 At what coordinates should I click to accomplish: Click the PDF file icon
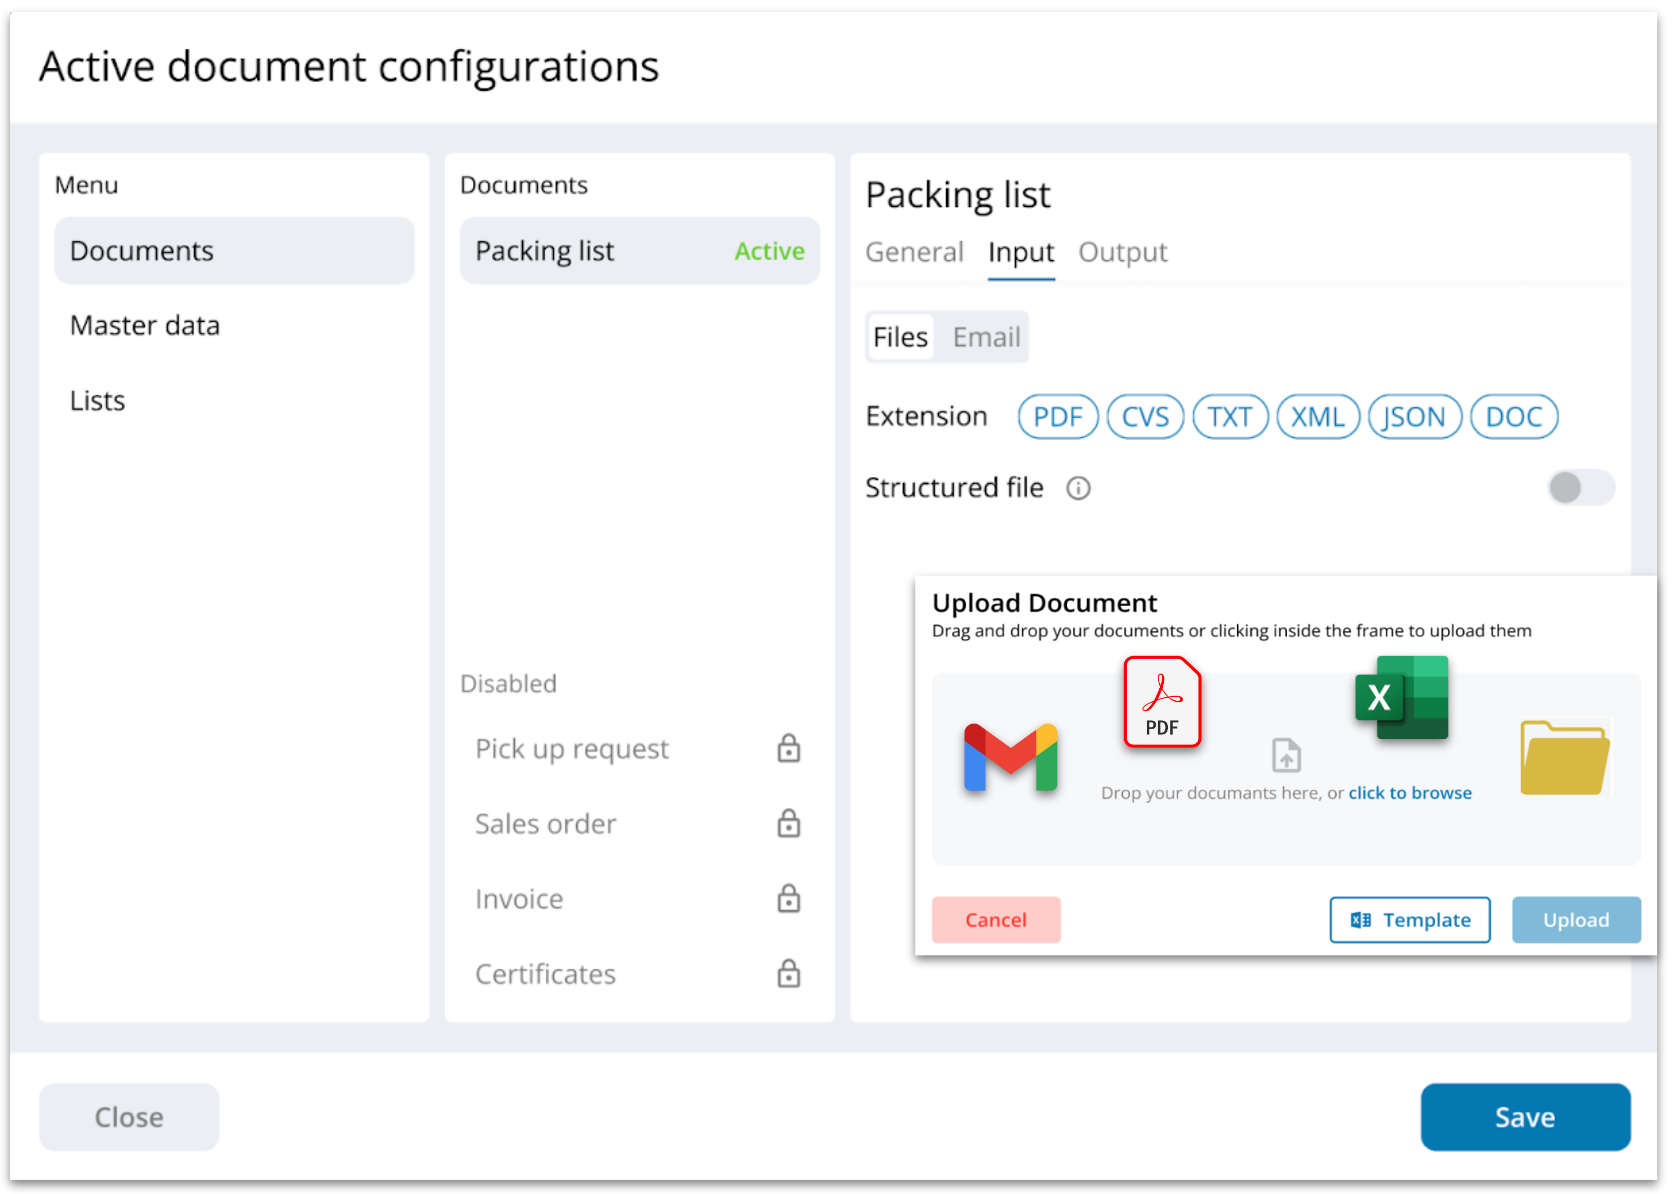pos(1162,702)
